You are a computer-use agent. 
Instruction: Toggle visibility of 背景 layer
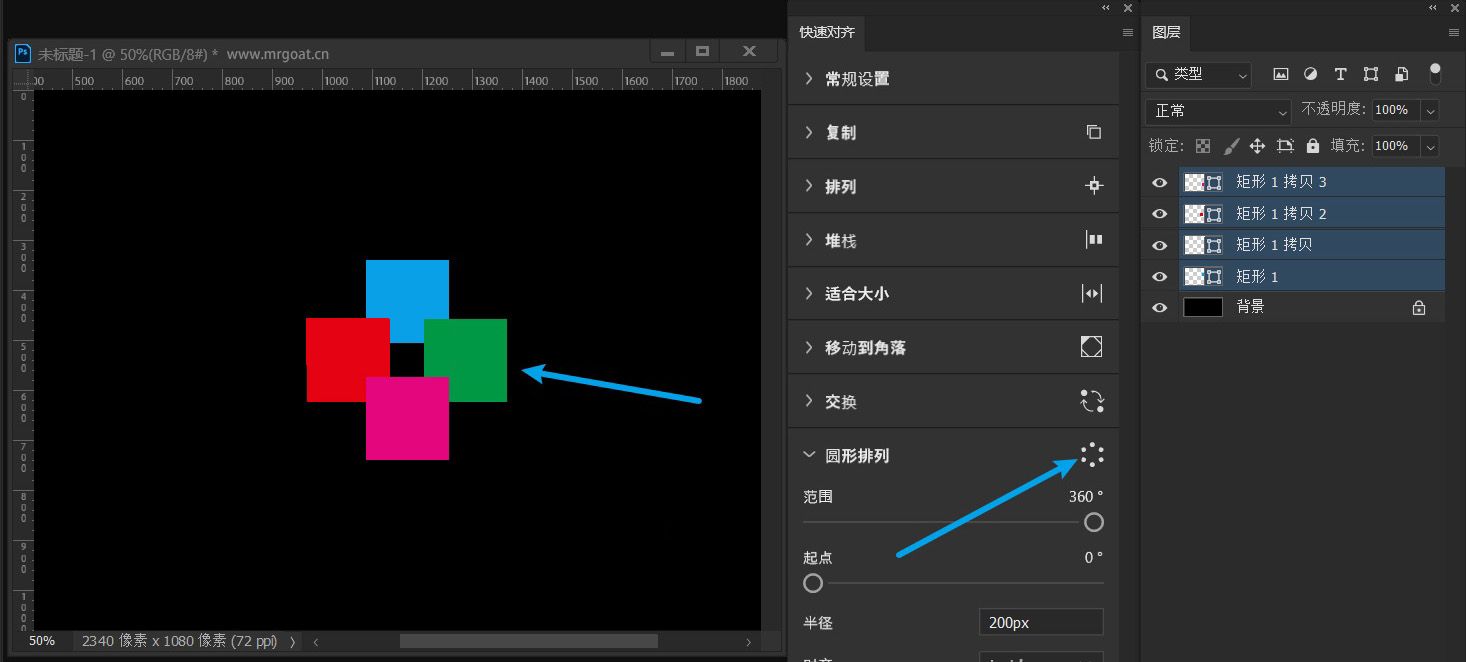tap(1160, 308)
